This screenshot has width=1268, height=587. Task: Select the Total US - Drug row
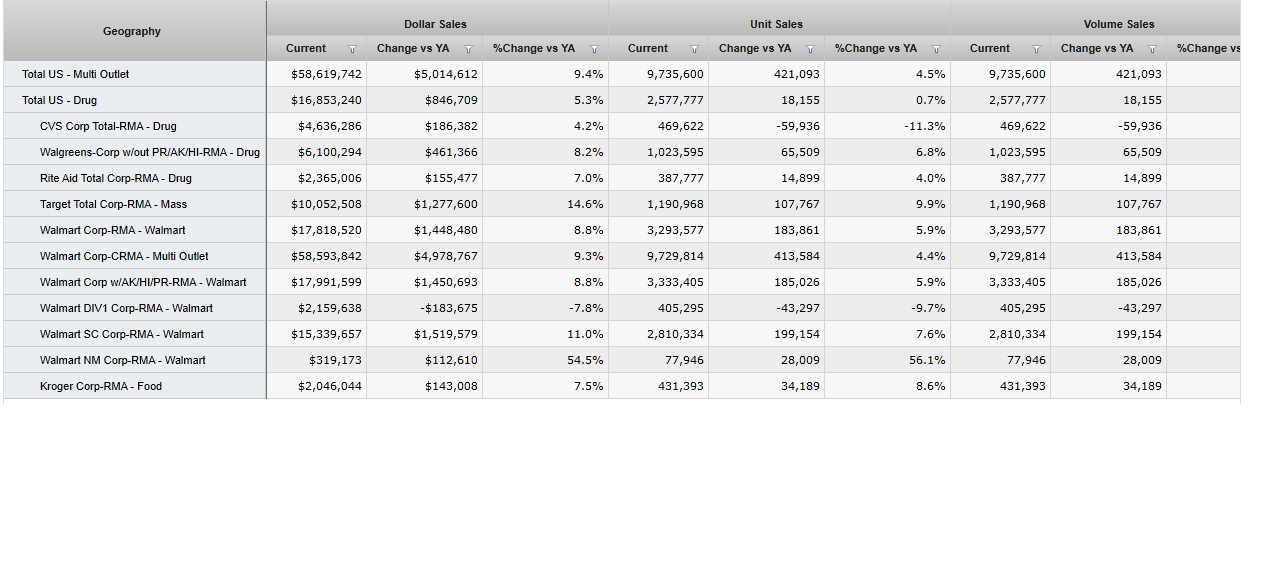point(60,100)
